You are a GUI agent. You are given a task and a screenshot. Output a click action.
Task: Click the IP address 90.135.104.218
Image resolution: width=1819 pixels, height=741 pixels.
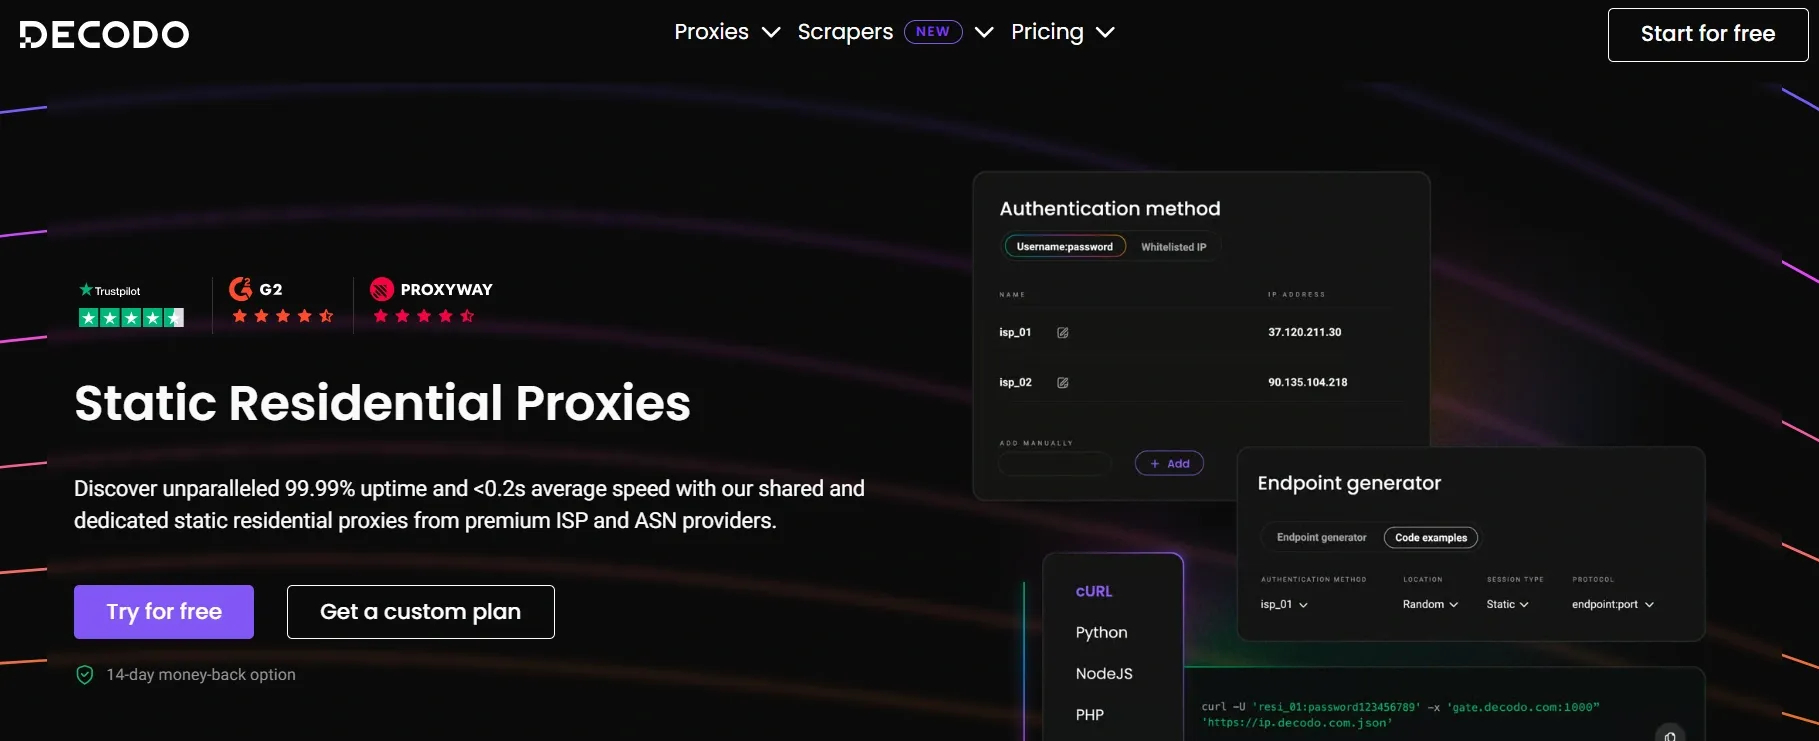click(1308, 382)
